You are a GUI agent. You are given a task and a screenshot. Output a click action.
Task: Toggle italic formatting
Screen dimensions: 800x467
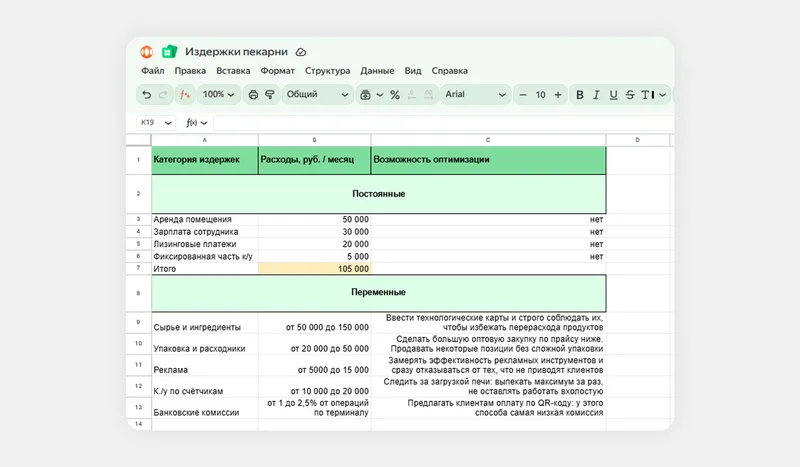pos(596,94)
